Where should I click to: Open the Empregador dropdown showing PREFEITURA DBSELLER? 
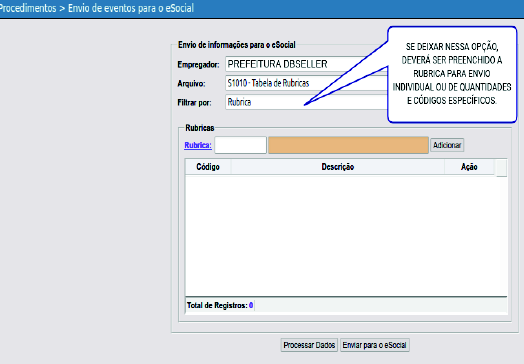coord(306,64)
